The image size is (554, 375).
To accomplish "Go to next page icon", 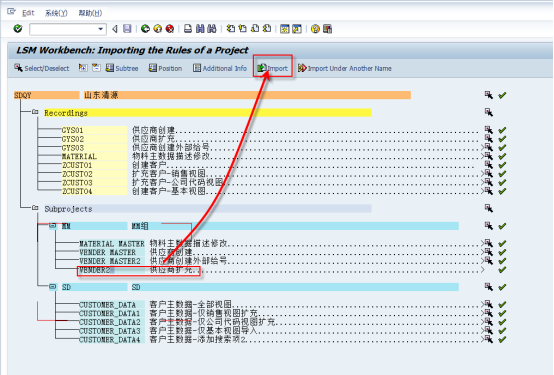I will coord(255,29).
